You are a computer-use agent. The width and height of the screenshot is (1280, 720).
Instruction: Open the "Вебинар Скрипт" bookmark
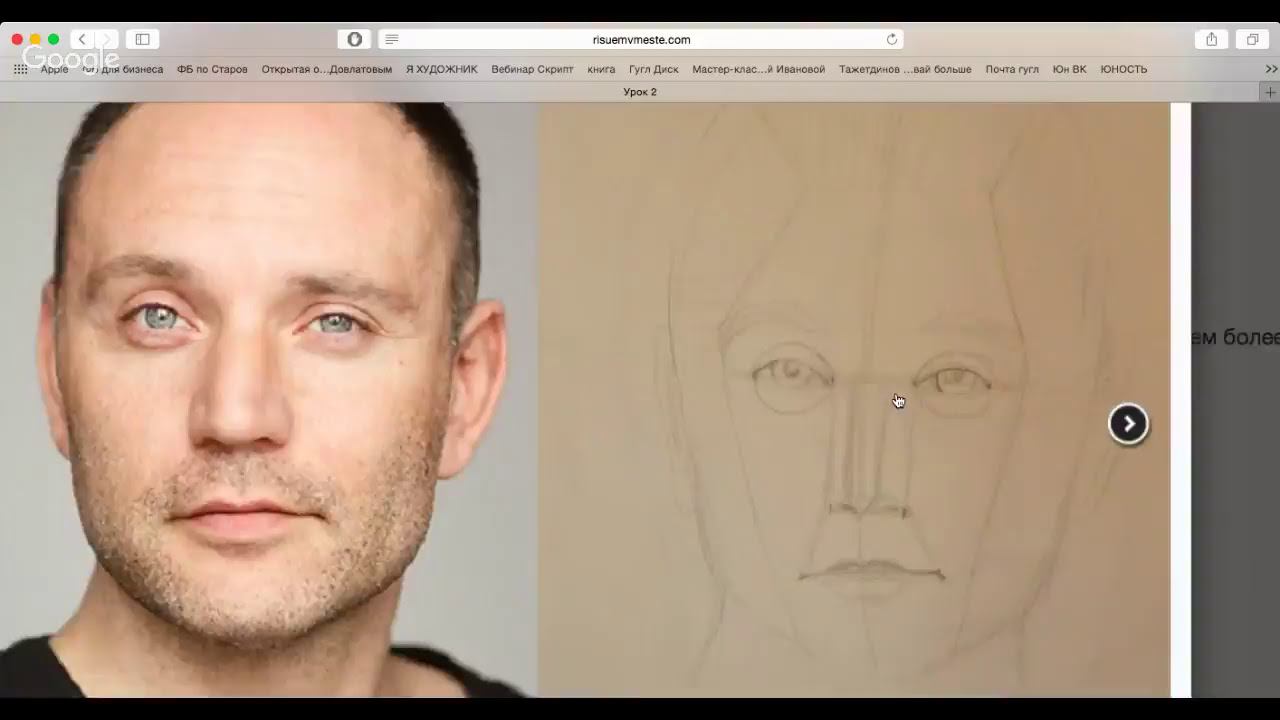click(532, 69)
